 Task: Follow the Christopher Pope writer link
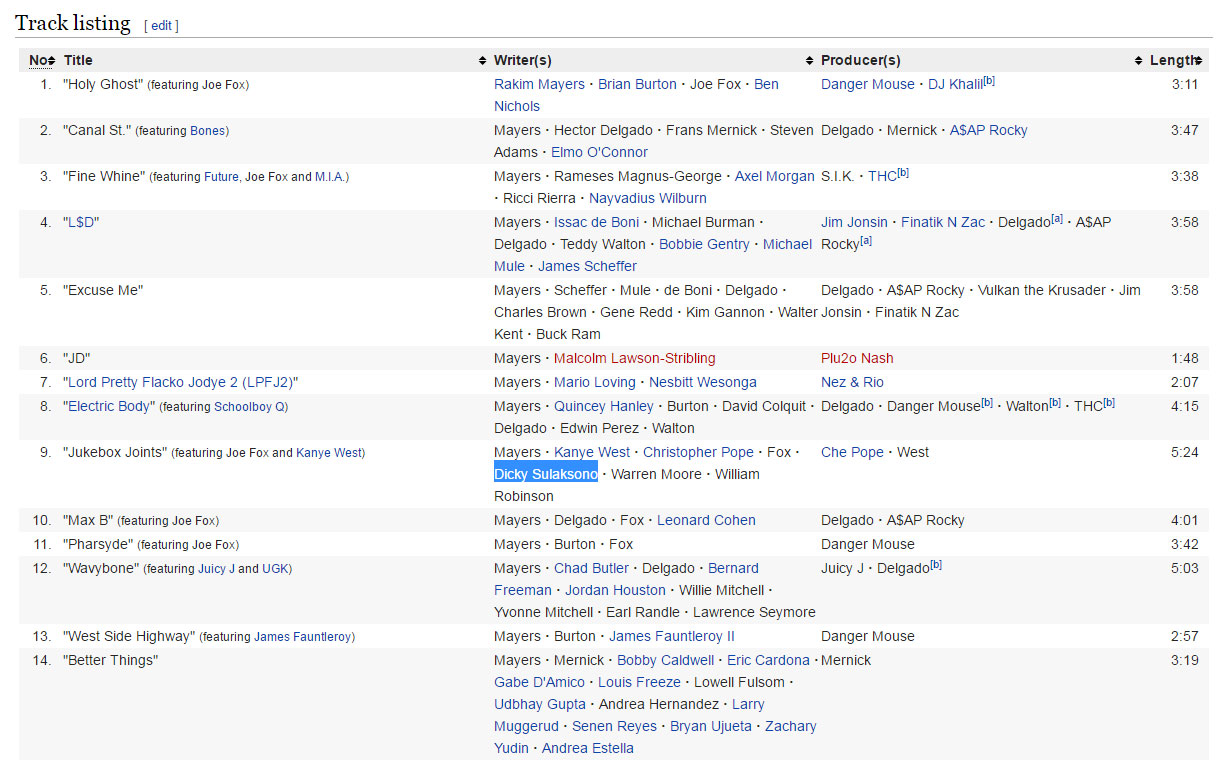point(698,452)
